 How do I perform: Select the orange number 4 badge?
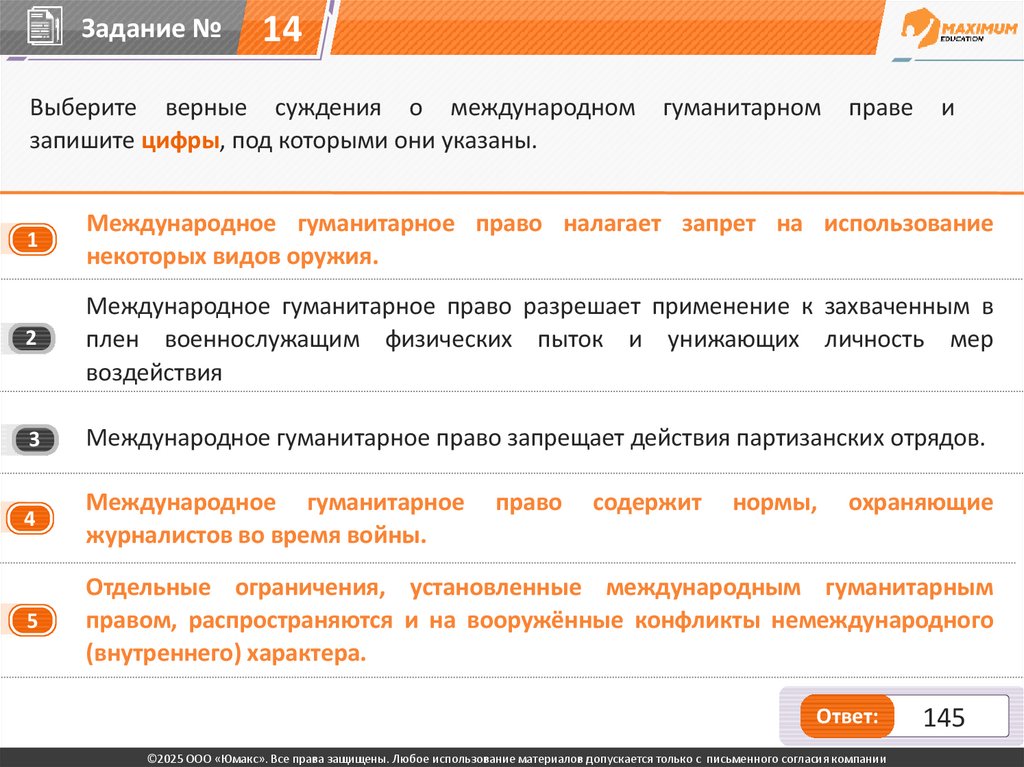tap(30, 519)
